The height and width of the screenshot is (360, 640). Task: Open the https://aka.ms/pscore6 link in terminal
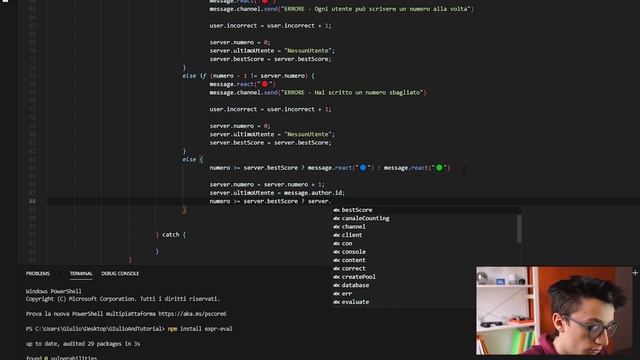click(x=192, y=314)
